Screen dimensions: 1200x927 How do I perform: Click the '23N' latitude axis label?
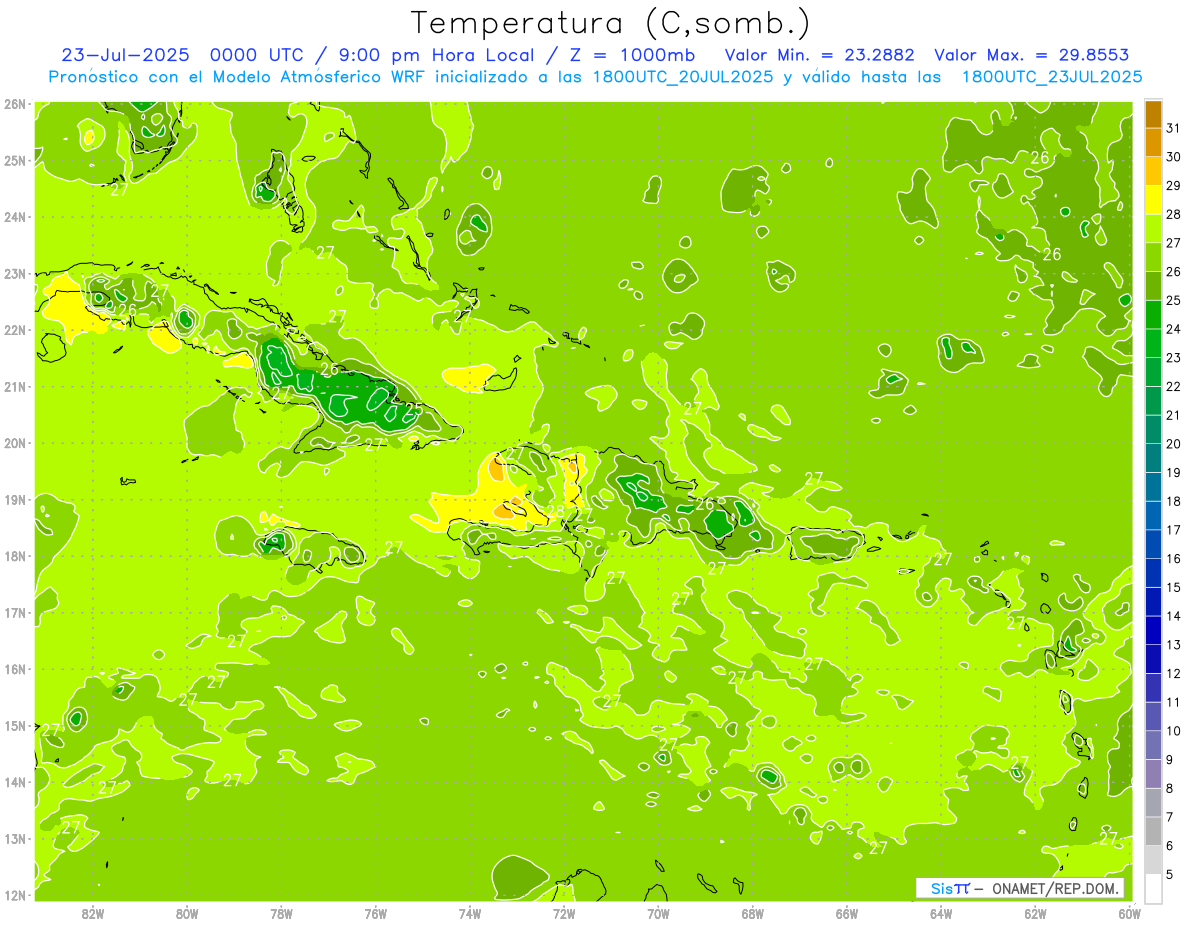pyautogui.click(x=14, y=273)
